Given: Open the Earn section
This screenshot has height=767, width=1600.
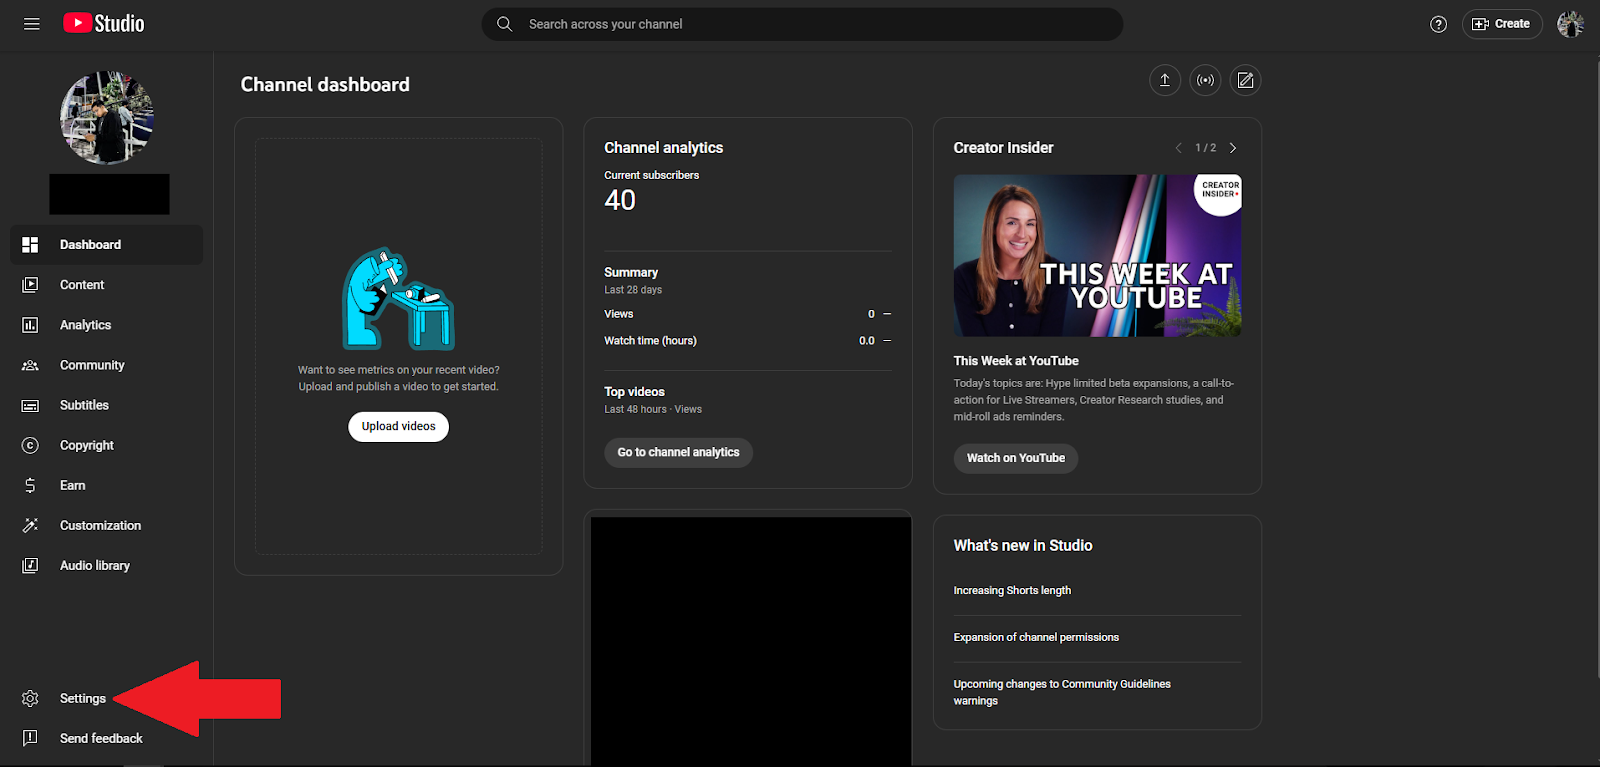Looking at the screenshot, I should (x=106, y=485).
